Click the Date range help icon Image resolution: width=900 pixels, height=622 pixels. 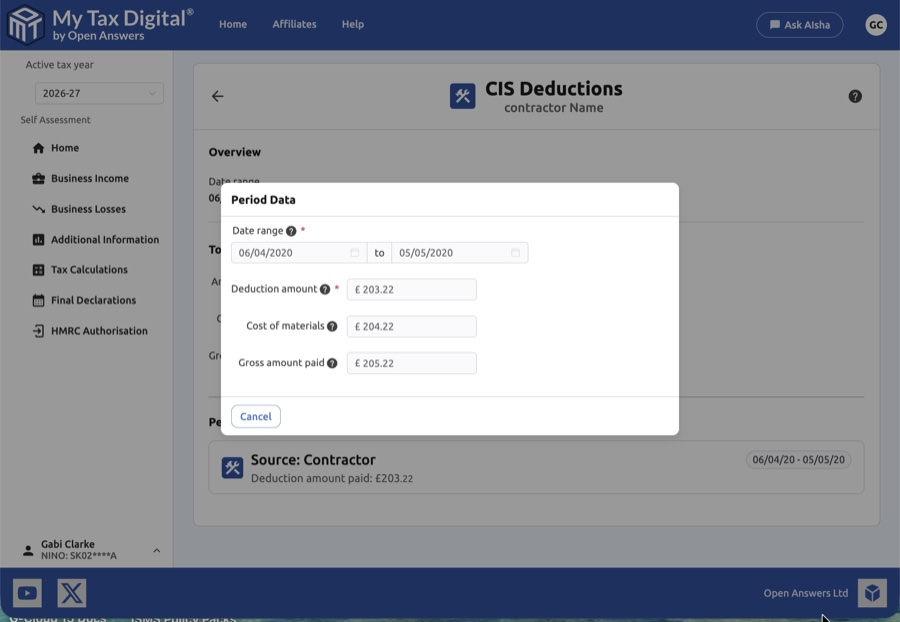pyautogui.click(x=291, y=231)
